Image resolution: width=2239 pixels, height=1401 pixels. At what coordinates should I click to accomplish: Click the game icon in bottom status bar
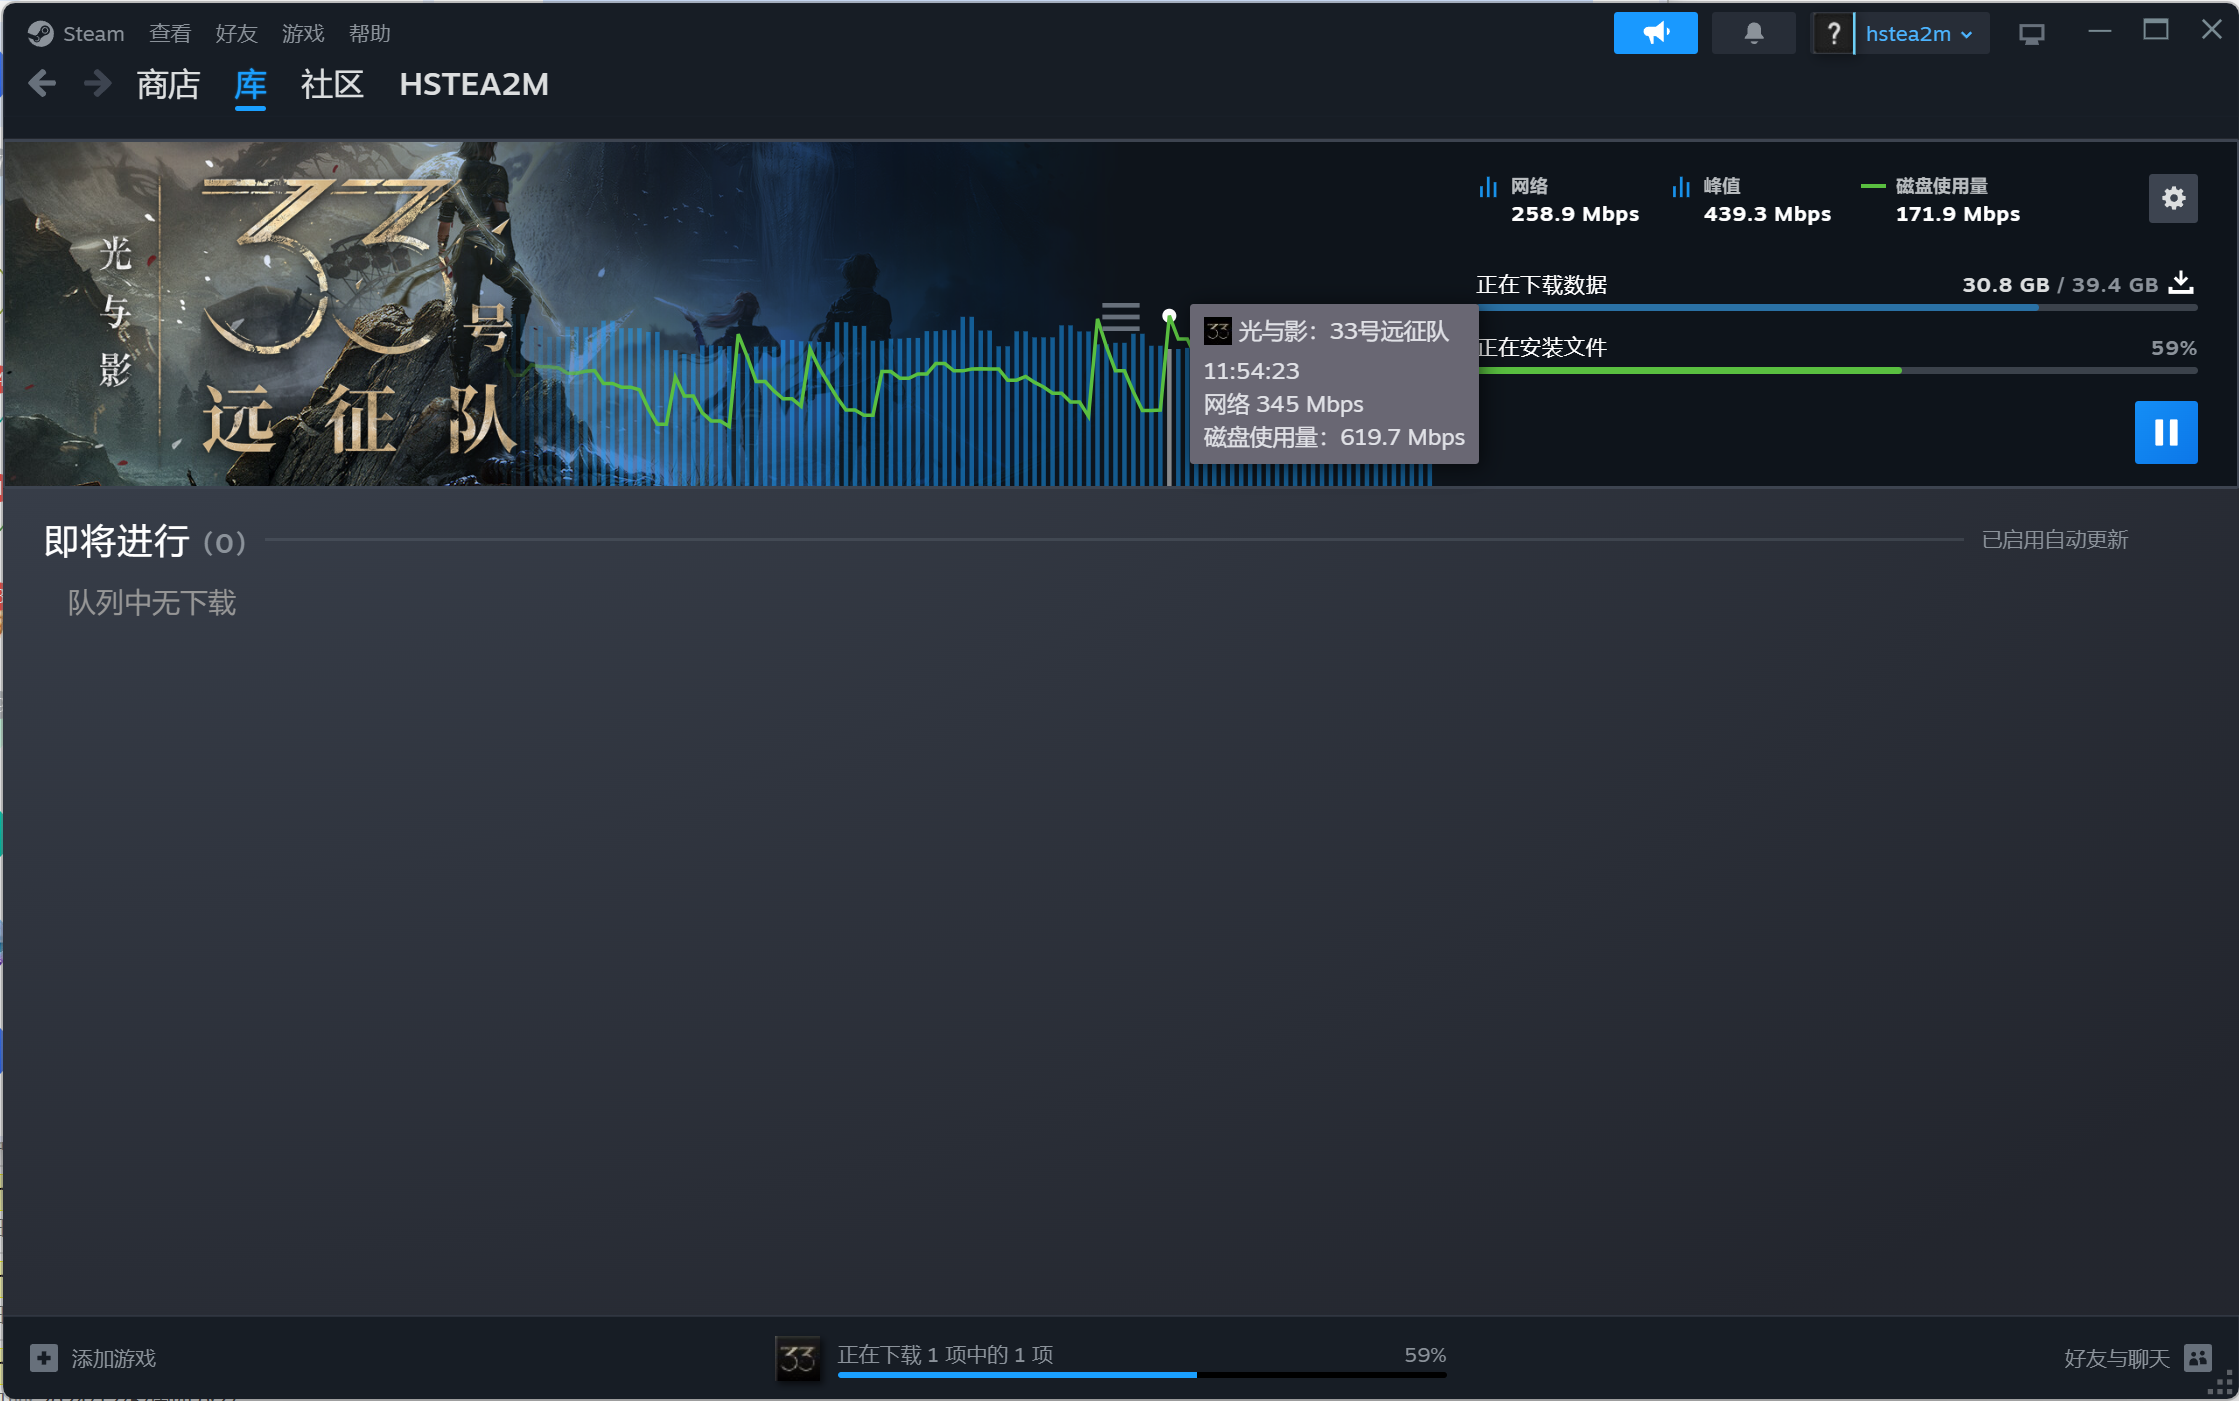tap(798, 1359)
